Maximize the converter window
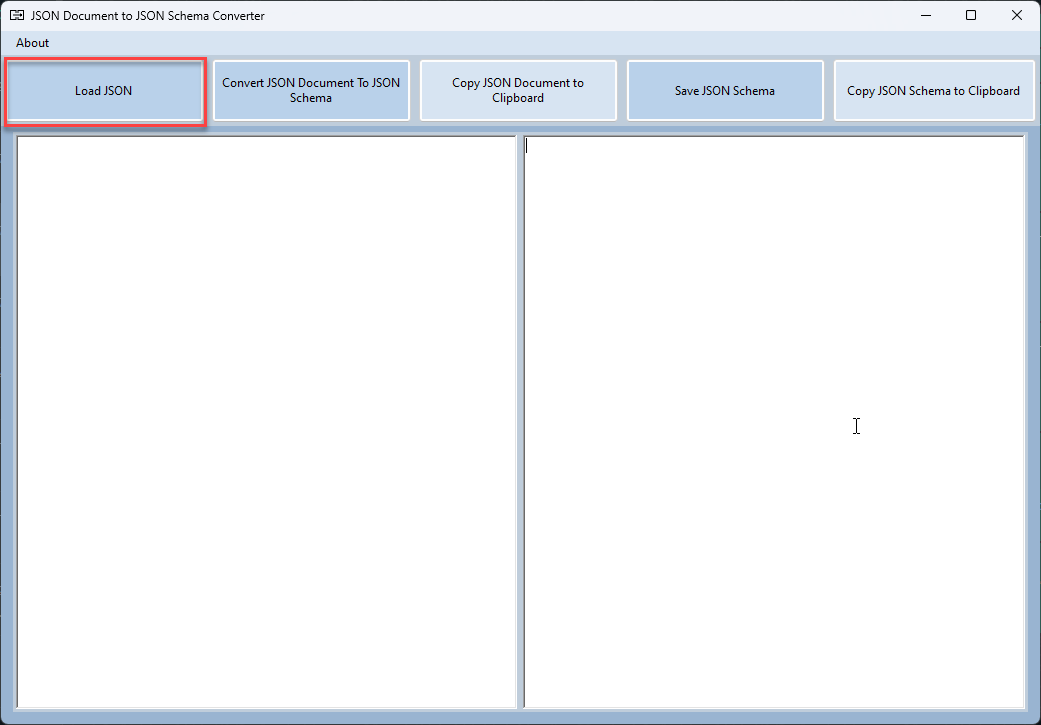Viewport: 1041px width, 725px height. pyautogui.click(x=970, y=16)
